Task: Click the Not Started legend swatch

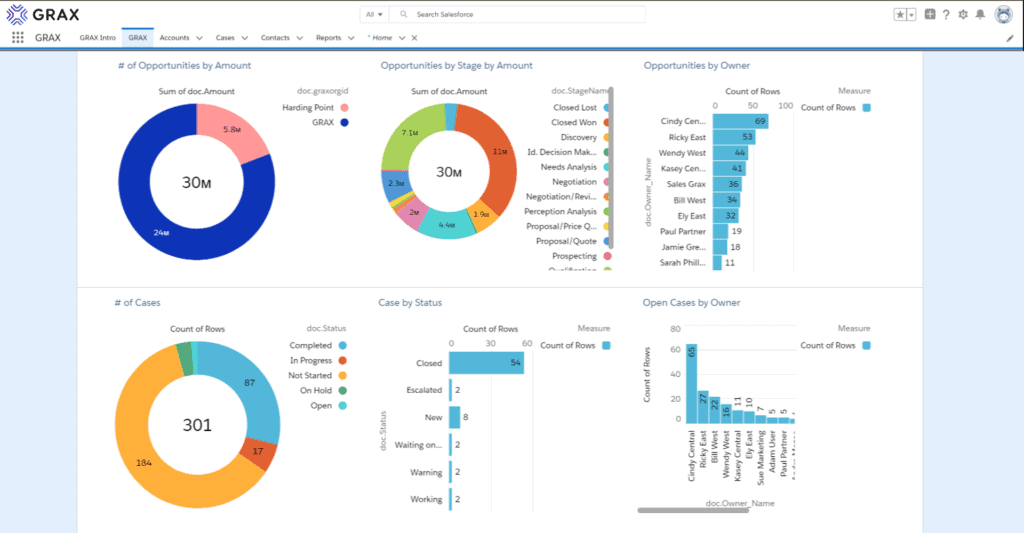Action: pos(343,376)
